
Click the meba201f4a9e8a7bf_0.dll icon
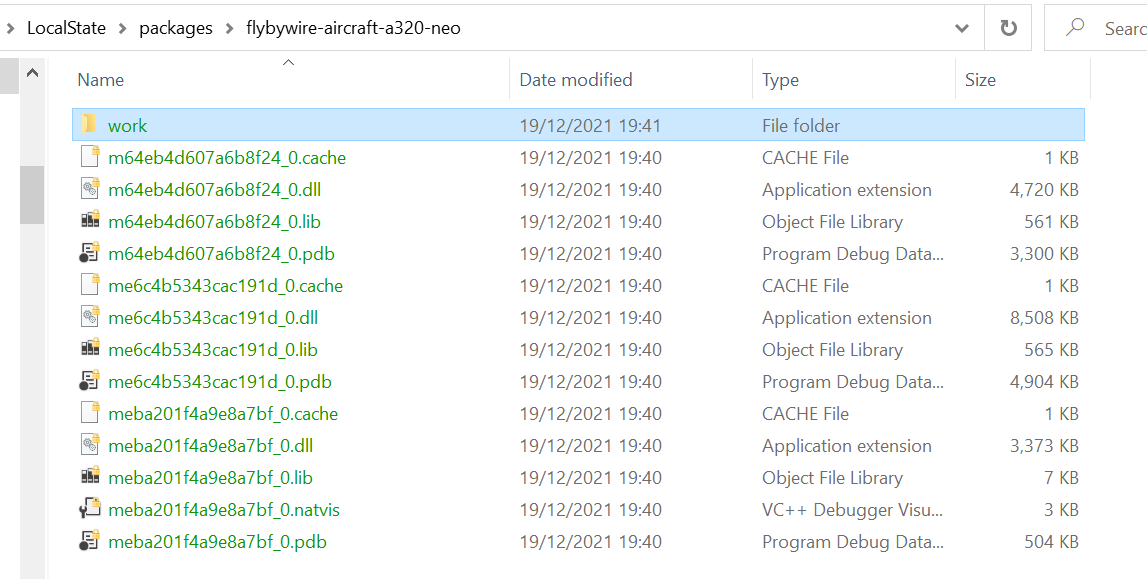pyautogui.click(x=88, y=445)
